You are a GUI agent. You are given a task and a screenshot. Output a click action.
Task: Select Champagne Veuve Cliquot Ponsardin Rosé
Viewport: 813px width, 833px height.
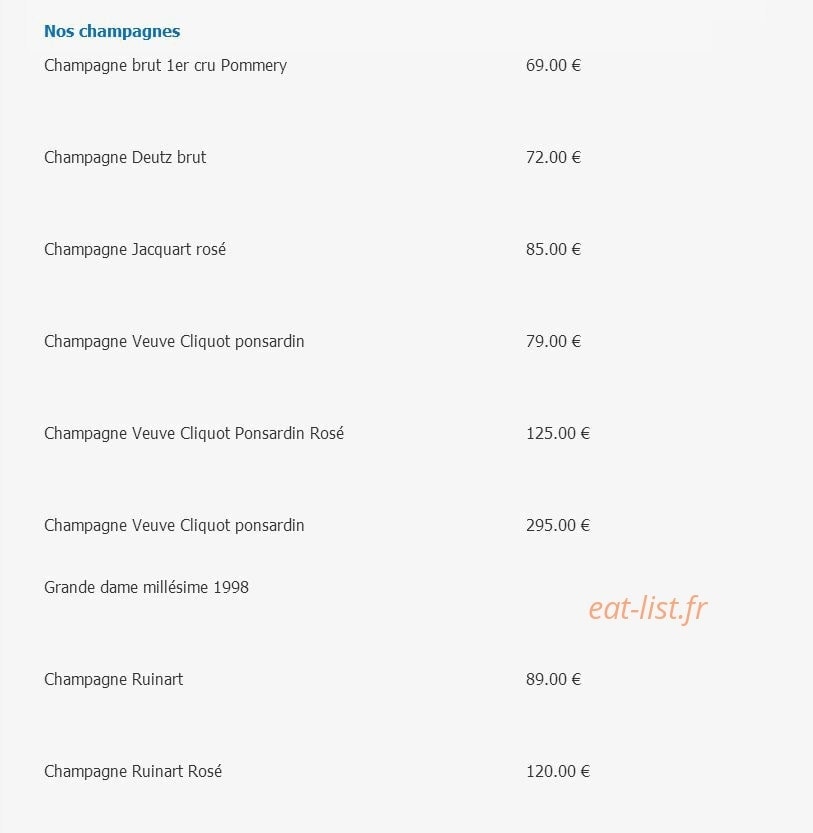click(x=194, y=434)
